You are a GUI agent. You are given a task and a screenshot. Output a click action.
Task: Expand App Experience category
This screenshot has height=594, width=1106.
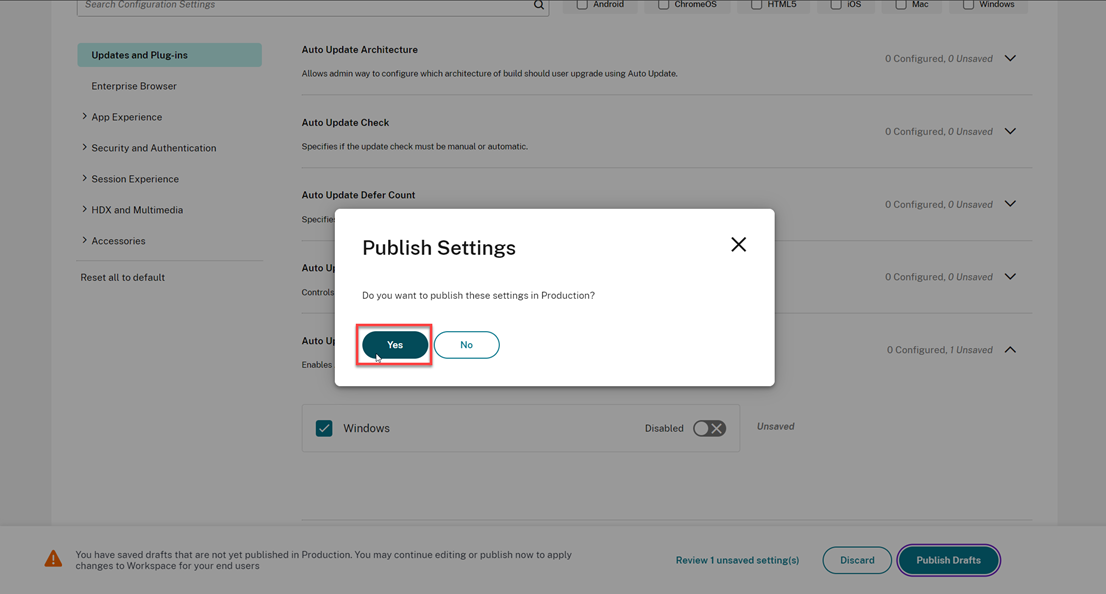pyautogui.click(x=126, y=117)
